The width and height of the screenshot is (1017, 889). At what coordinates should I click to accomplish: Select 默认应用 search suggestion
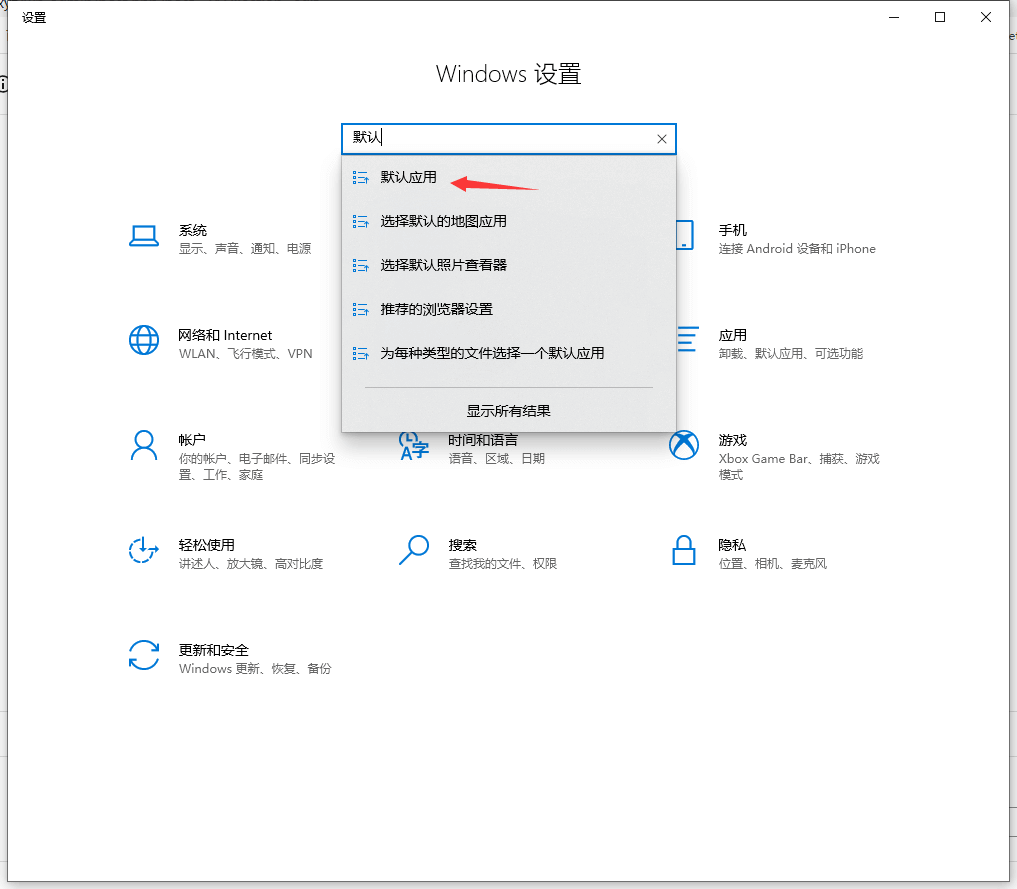click(509, 177)
